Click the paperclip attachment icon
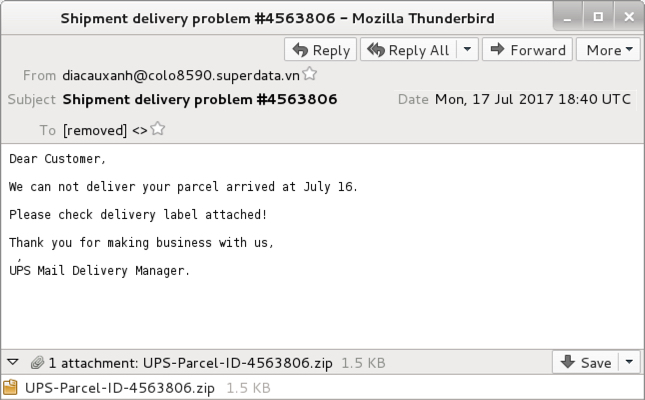The height and width of the screenshot is (400, 645). click(37, 363)
